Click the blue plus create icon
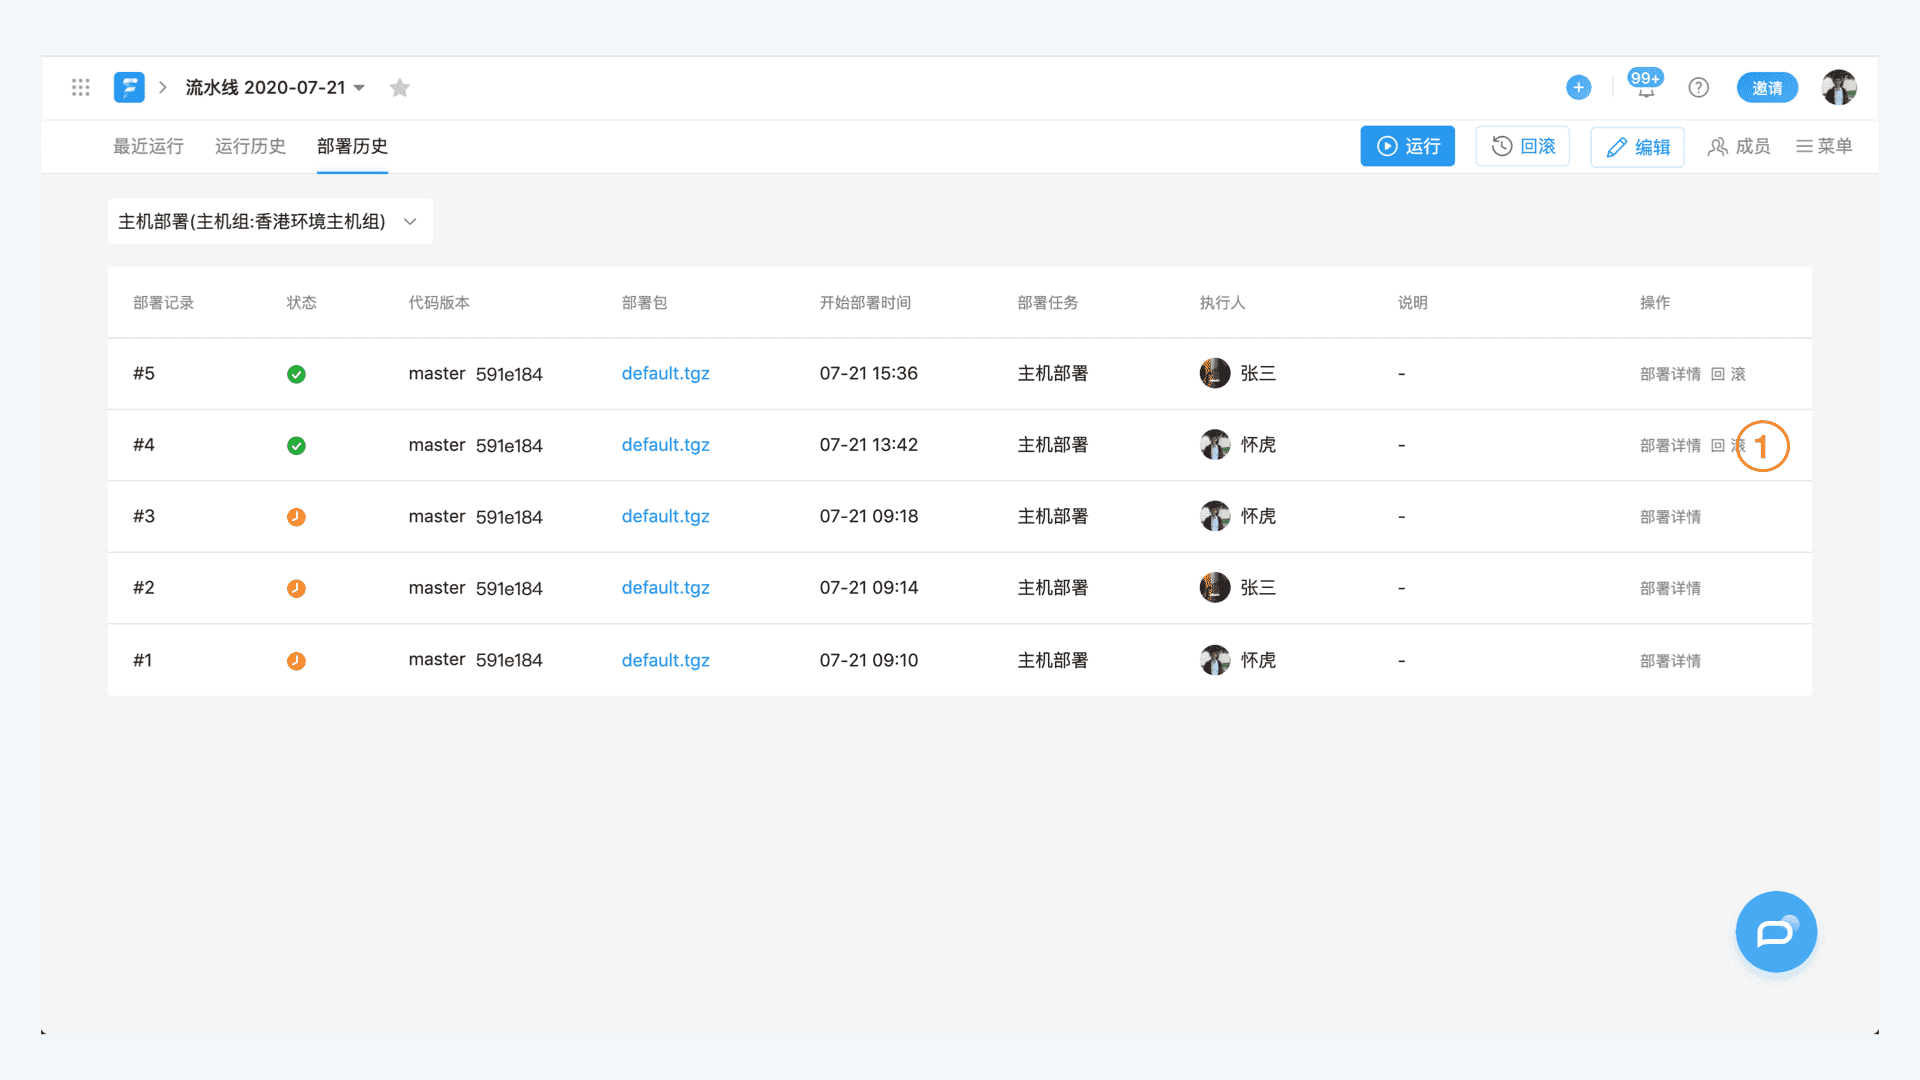This screenshot has height=1080, width=1920. 1578,88
